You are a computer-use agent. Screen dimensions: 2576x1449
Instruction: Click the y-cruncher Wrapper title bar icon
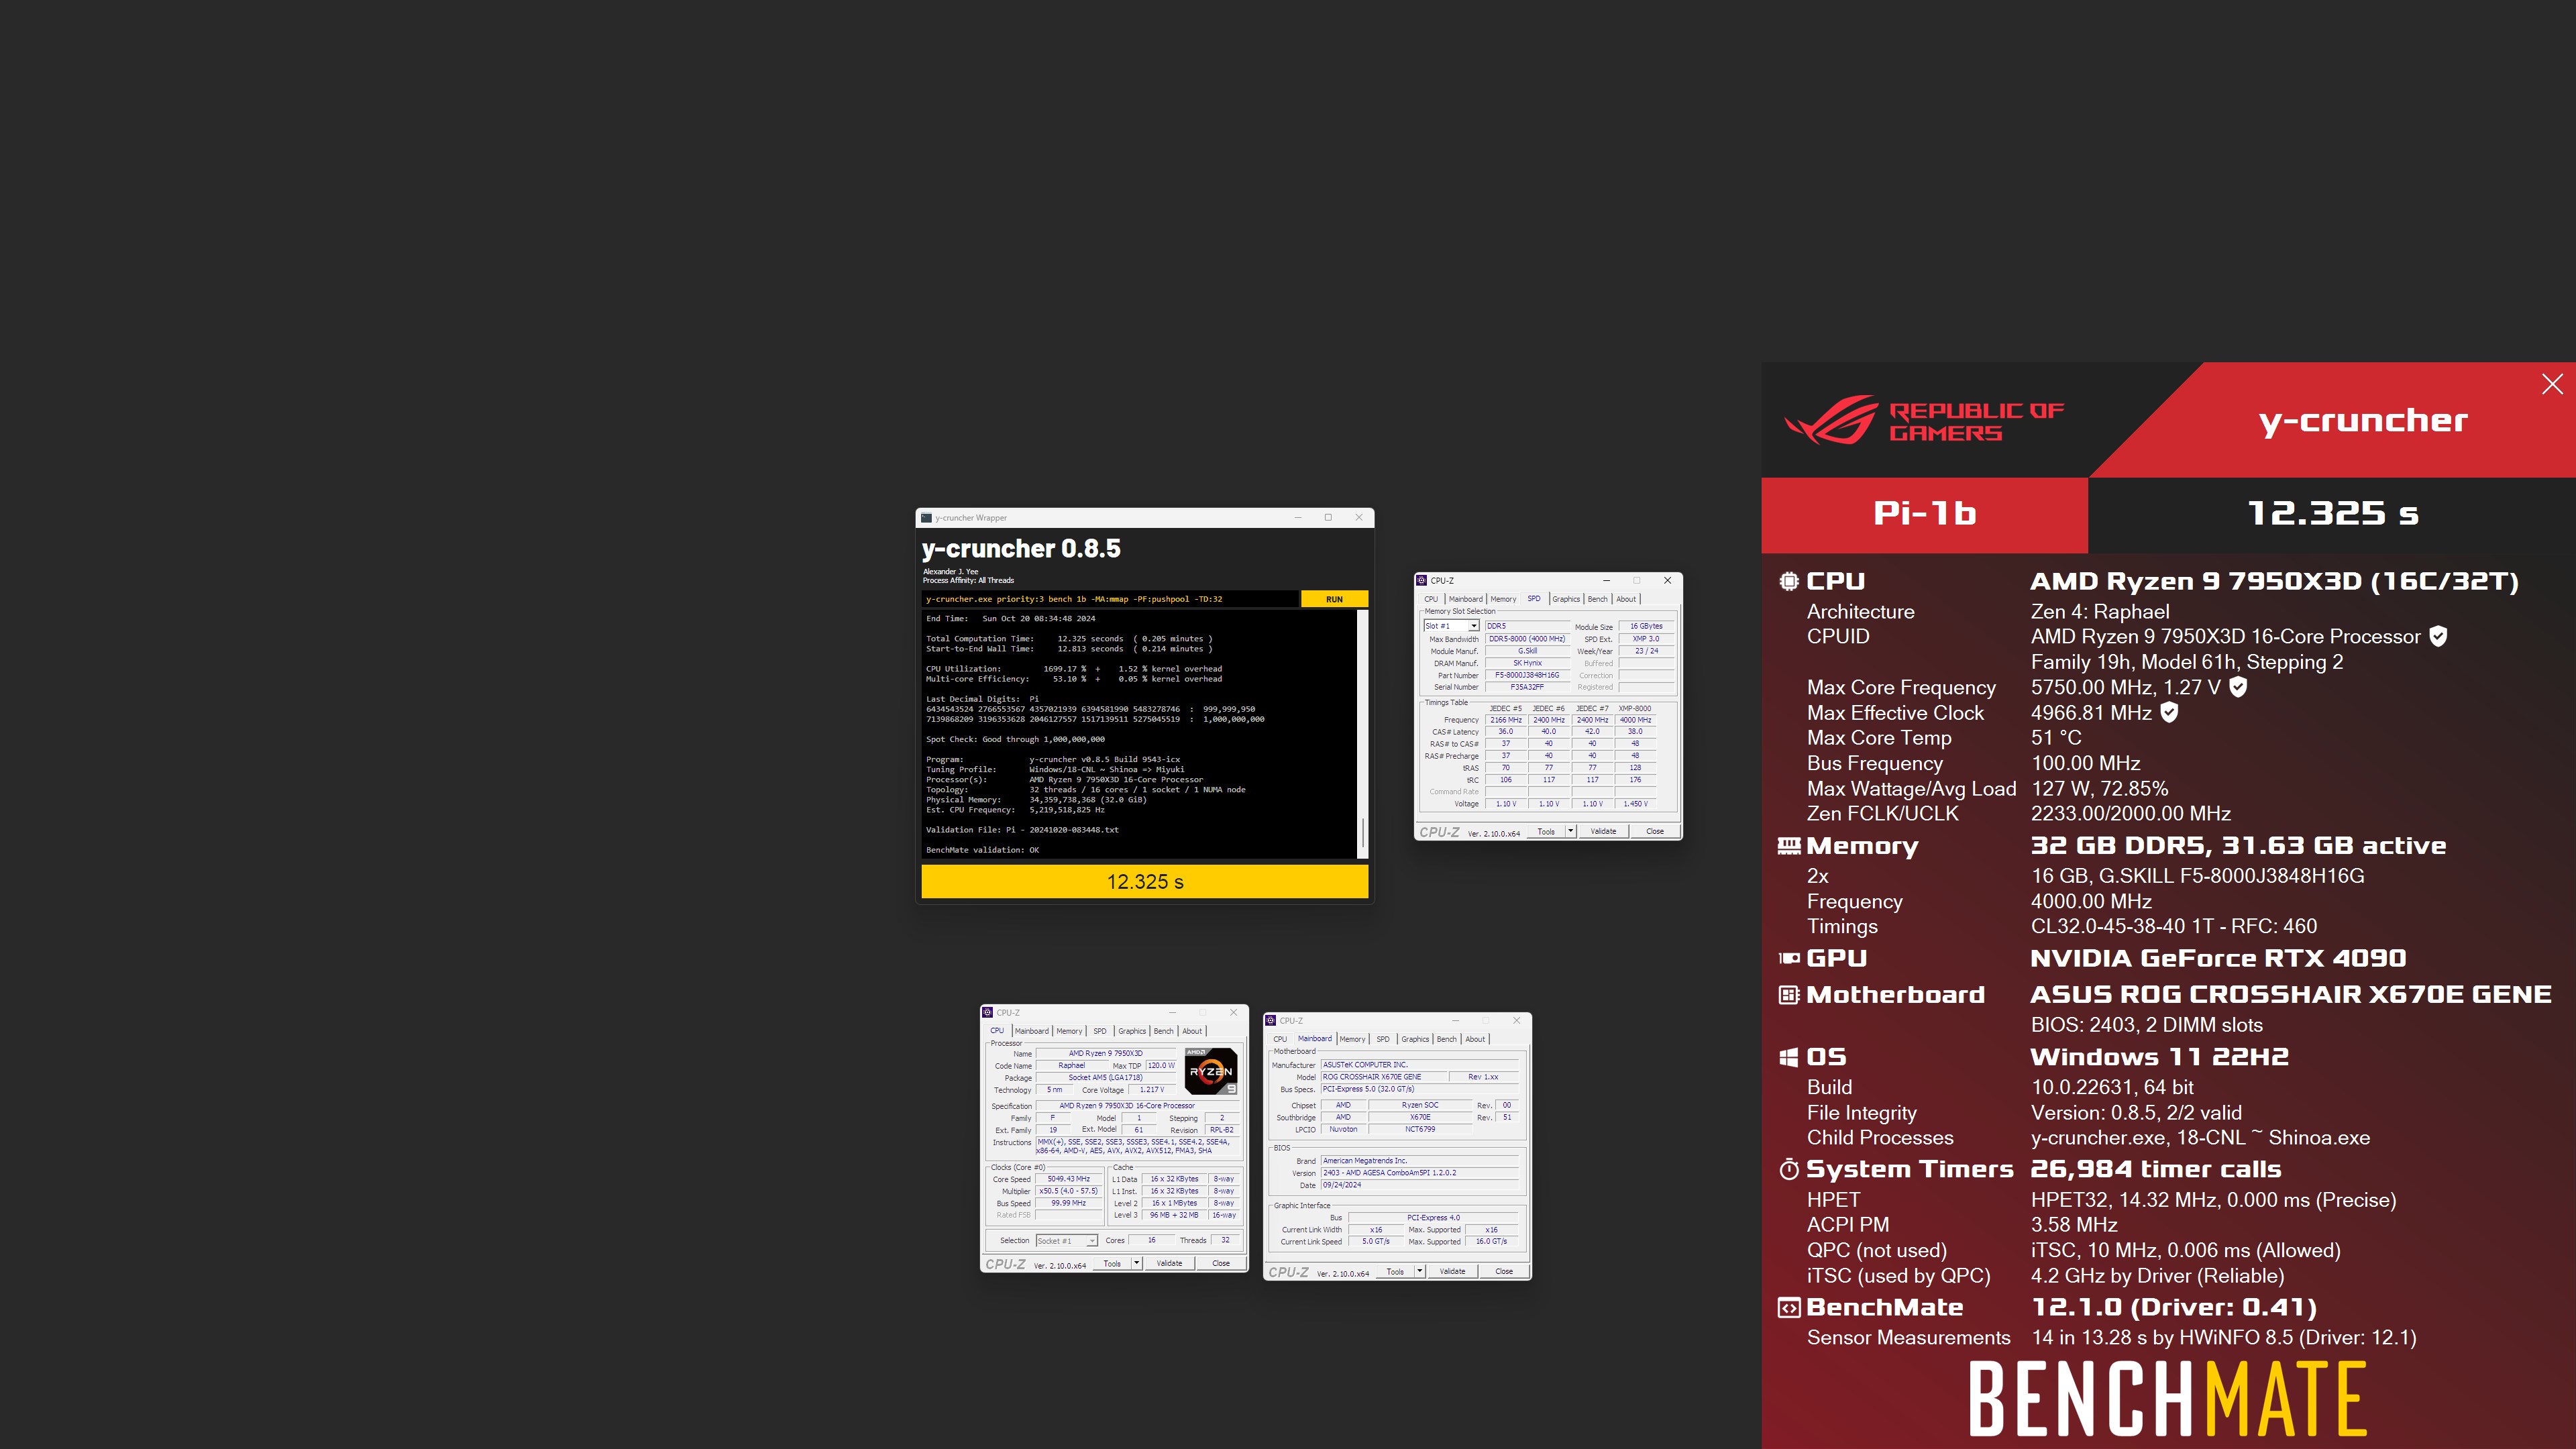926,518
